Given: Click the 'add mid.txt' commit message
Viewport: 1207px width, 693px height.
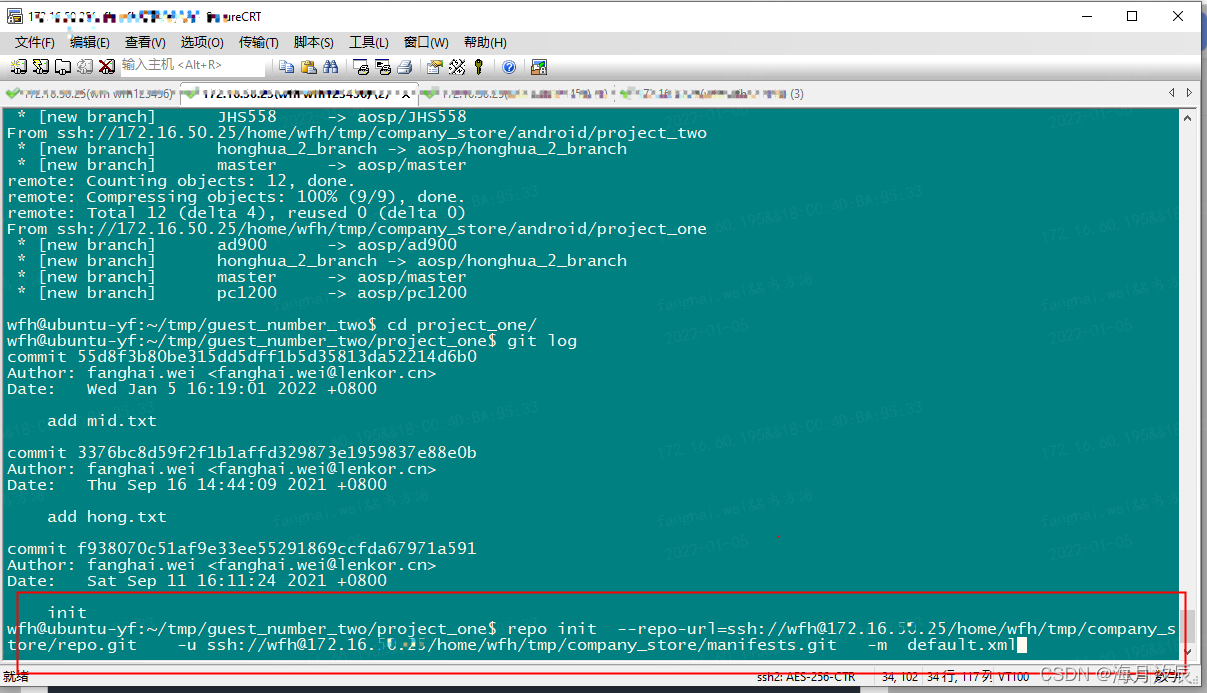Looking at the screenshot, I should tap(102, 420).
